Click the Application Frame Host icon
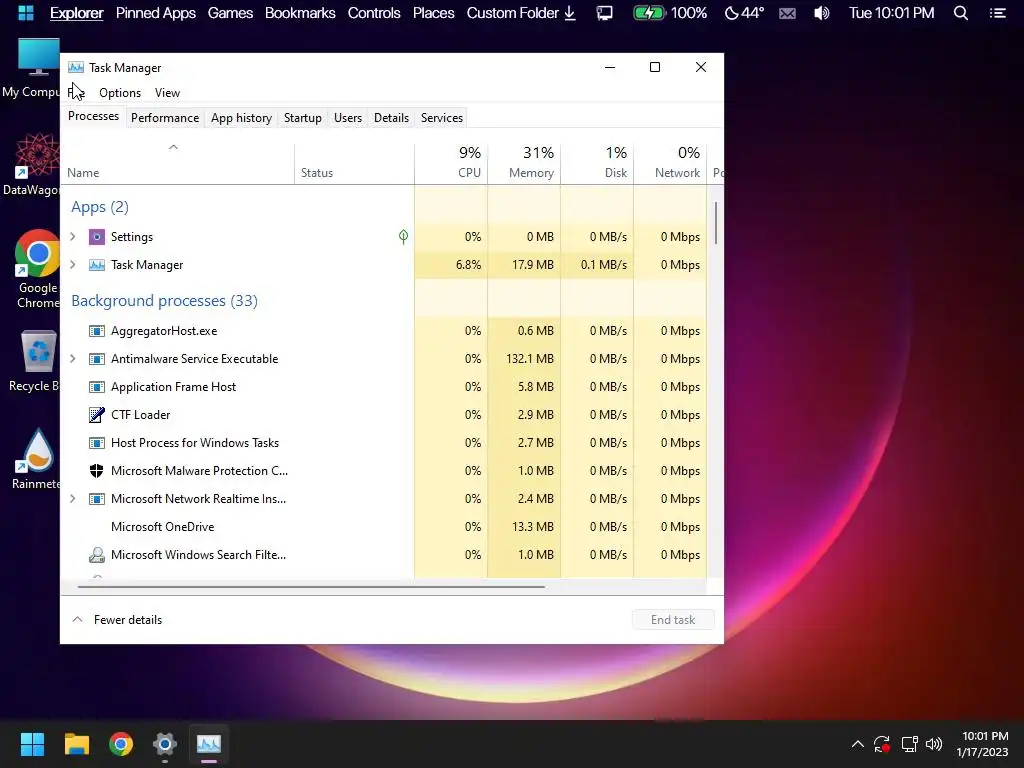The image size is (1024, 768). pos(97,387)
